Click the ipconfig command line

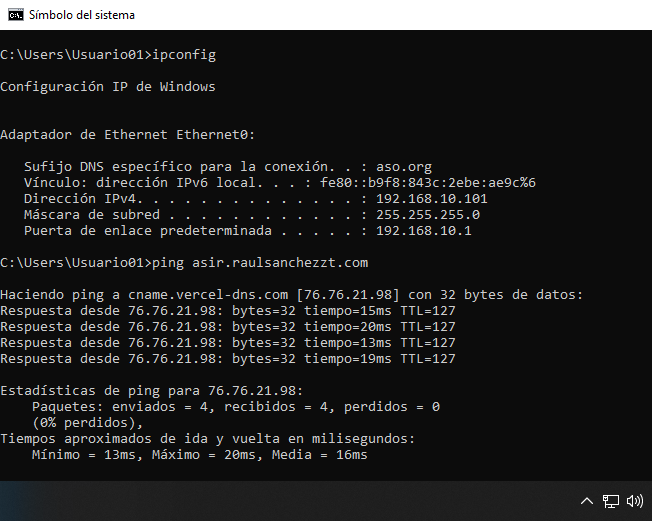(108, 55)
